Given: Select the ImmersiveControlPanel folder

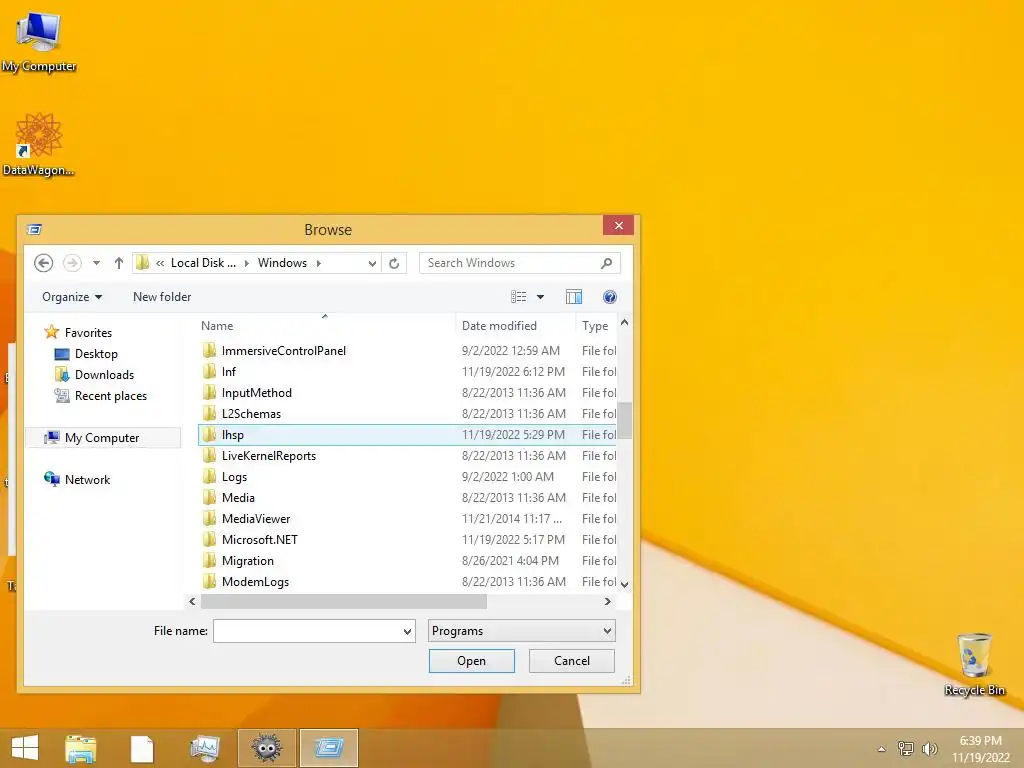Looking at the screenshot, I should (408, 351).
